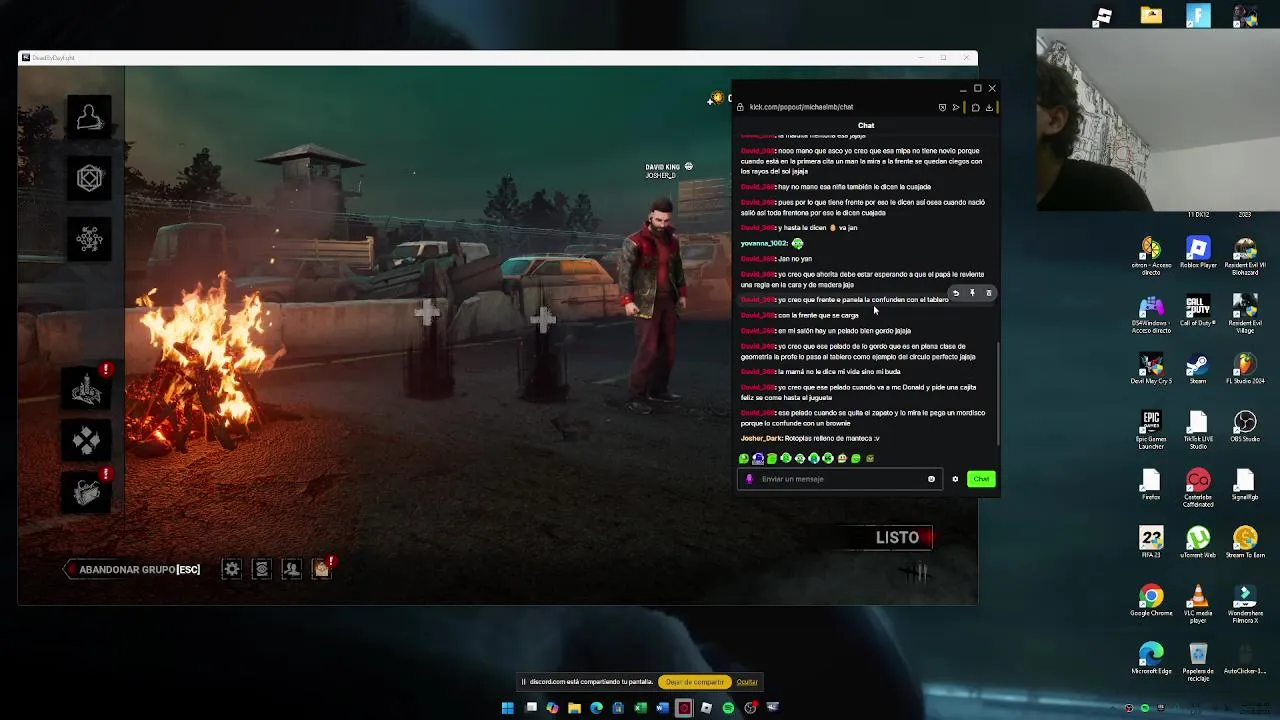
Task: Open the bottom sidebar icon with alert badge
Action: click(87, 492)
